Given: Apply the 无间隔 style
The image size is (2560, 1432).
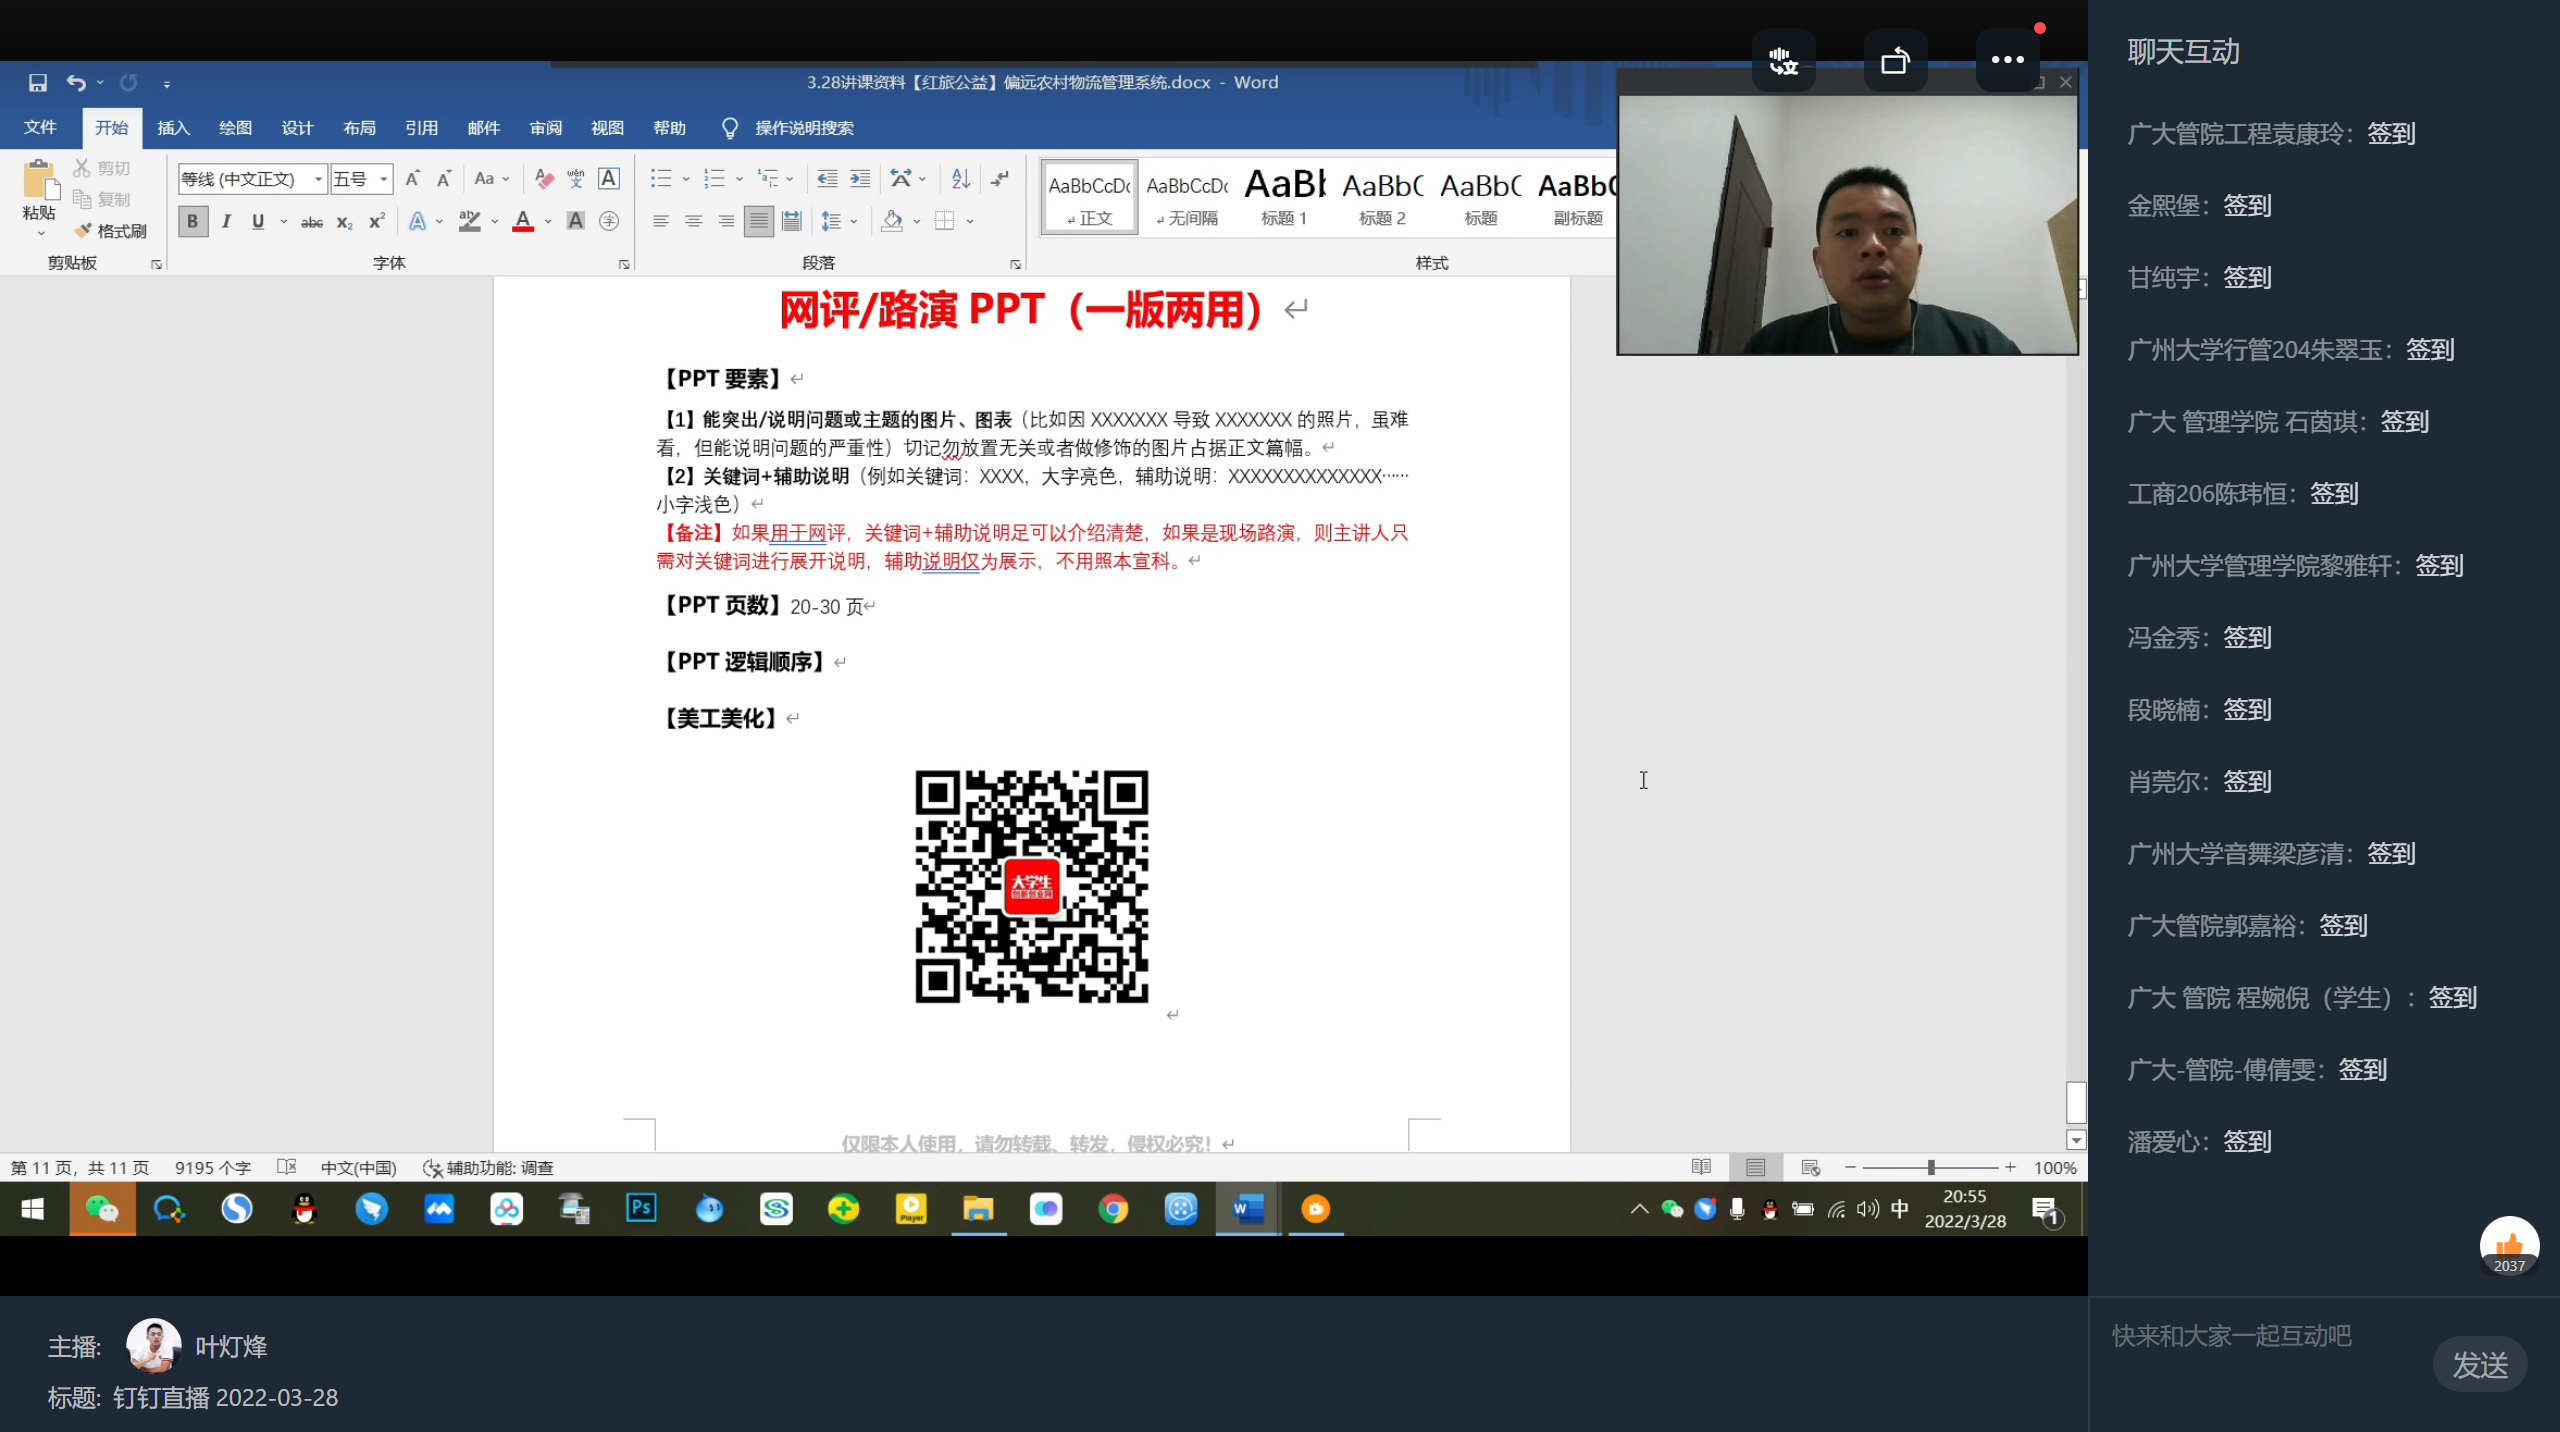Looking at the screenshot, I should (1187, 197).
